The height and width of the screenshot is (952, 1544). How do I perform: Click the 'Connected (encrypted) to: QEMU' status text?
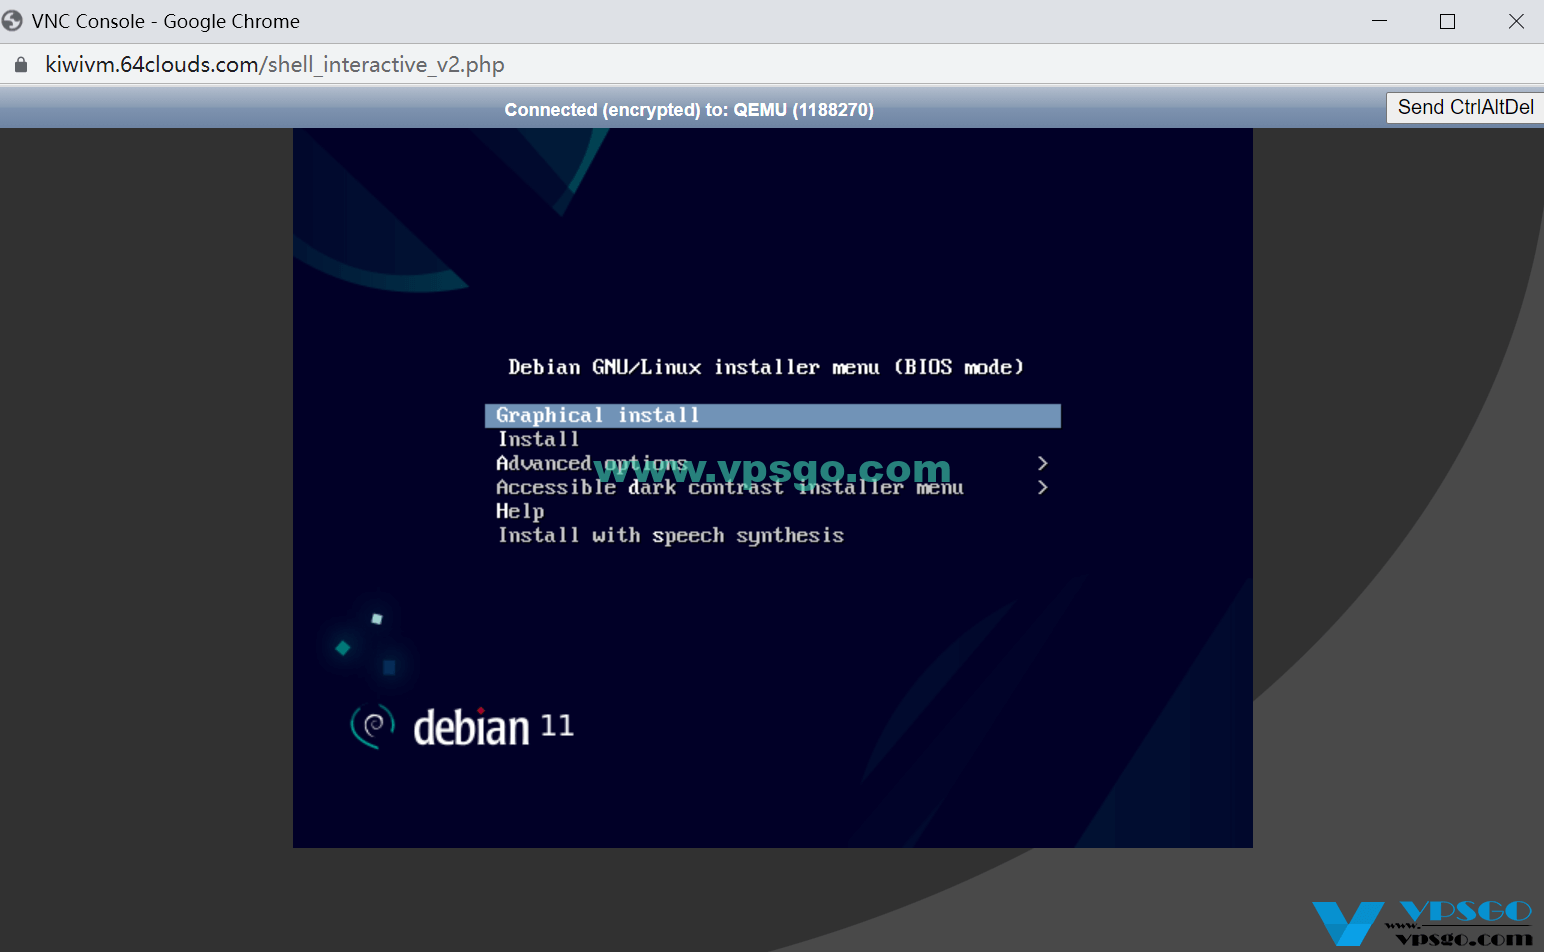point(689,110)
